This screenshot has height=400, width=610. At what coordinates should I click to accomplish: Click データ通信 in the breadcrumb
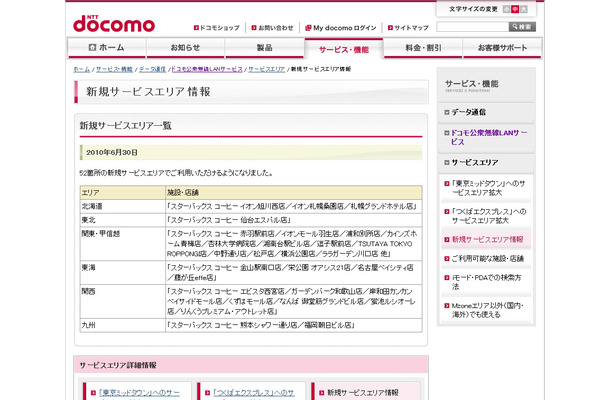click(152, 69)
